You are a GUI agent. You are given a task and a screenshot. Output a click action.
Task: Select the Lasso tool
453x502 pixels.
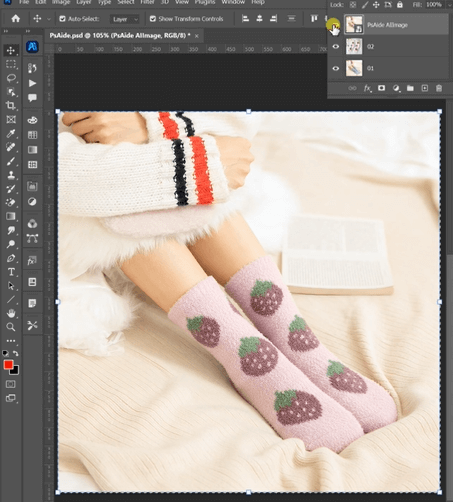11,78
